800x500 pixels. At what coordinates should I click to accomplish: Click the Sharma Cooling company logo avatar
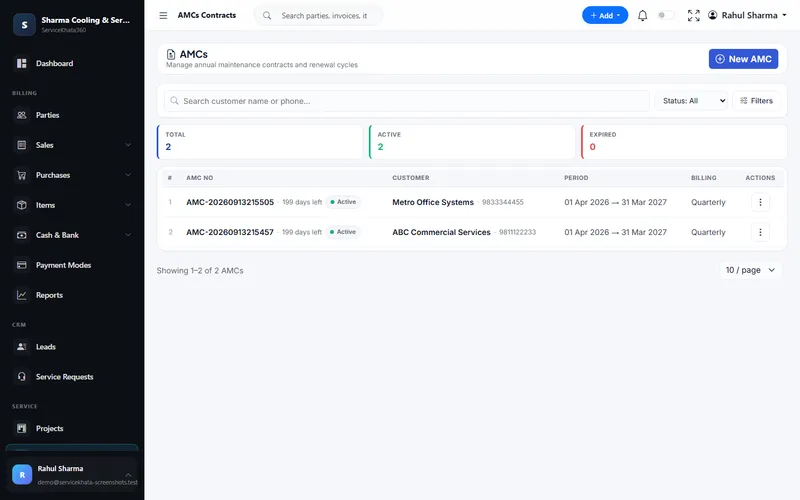24,24
